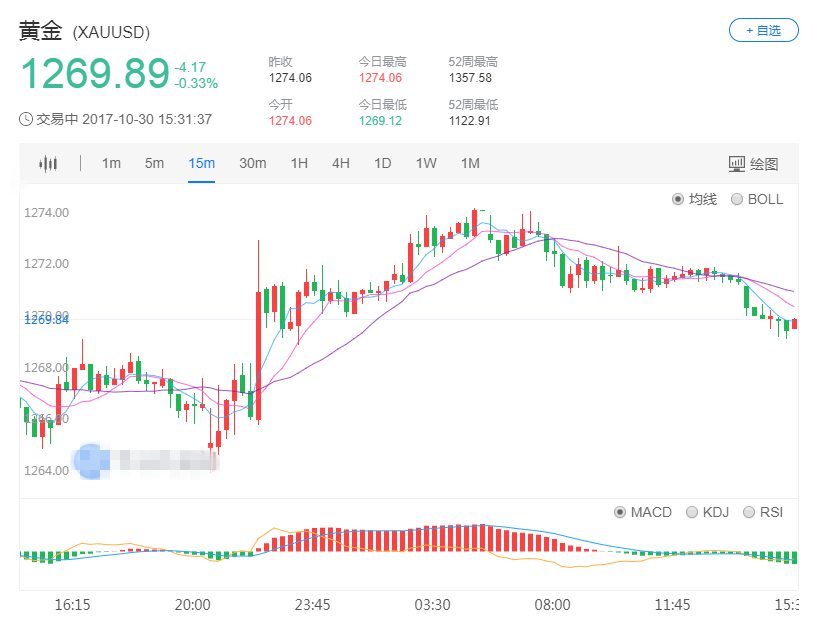Click the 1269.84 current price marker
Viewport: 814px width, 637px height.
tap(45, 320)
